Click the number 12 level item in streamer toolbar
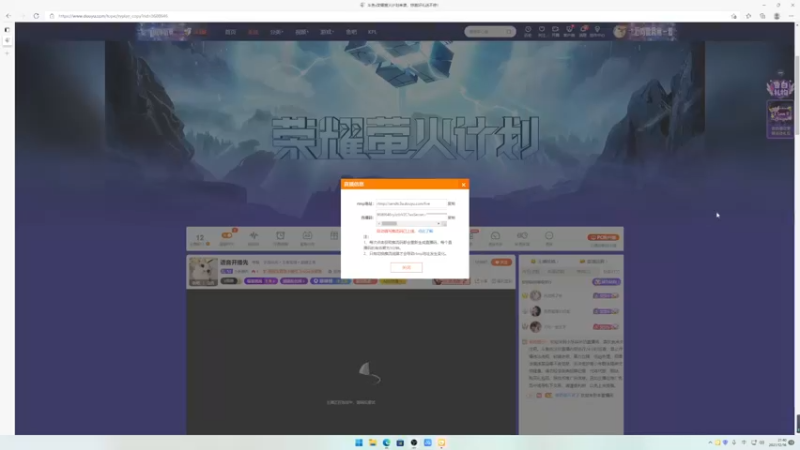The height and width of the screenshot is (450, 800). [x=200, y=239]
